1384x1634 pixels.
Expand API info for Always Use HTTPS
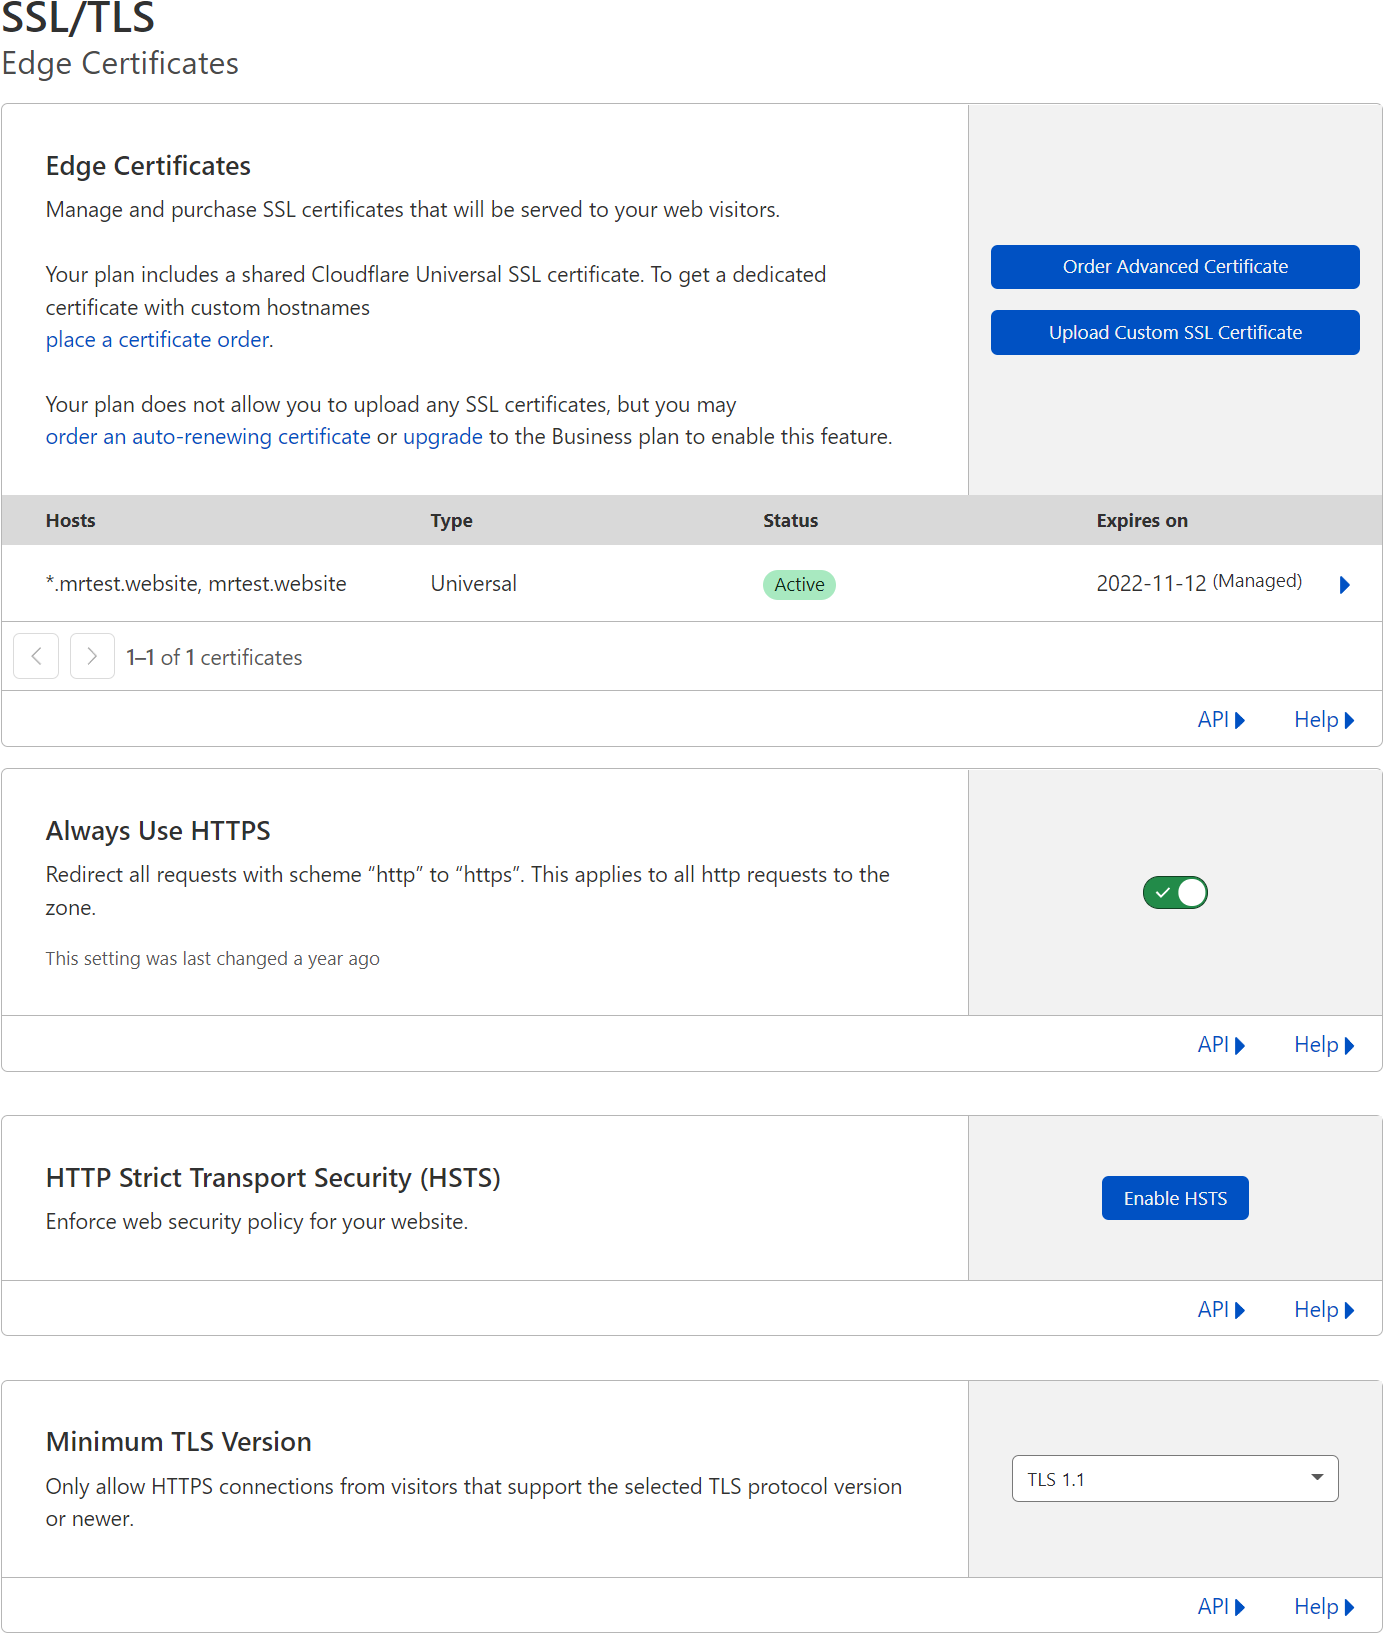tap(1221, 1045)
